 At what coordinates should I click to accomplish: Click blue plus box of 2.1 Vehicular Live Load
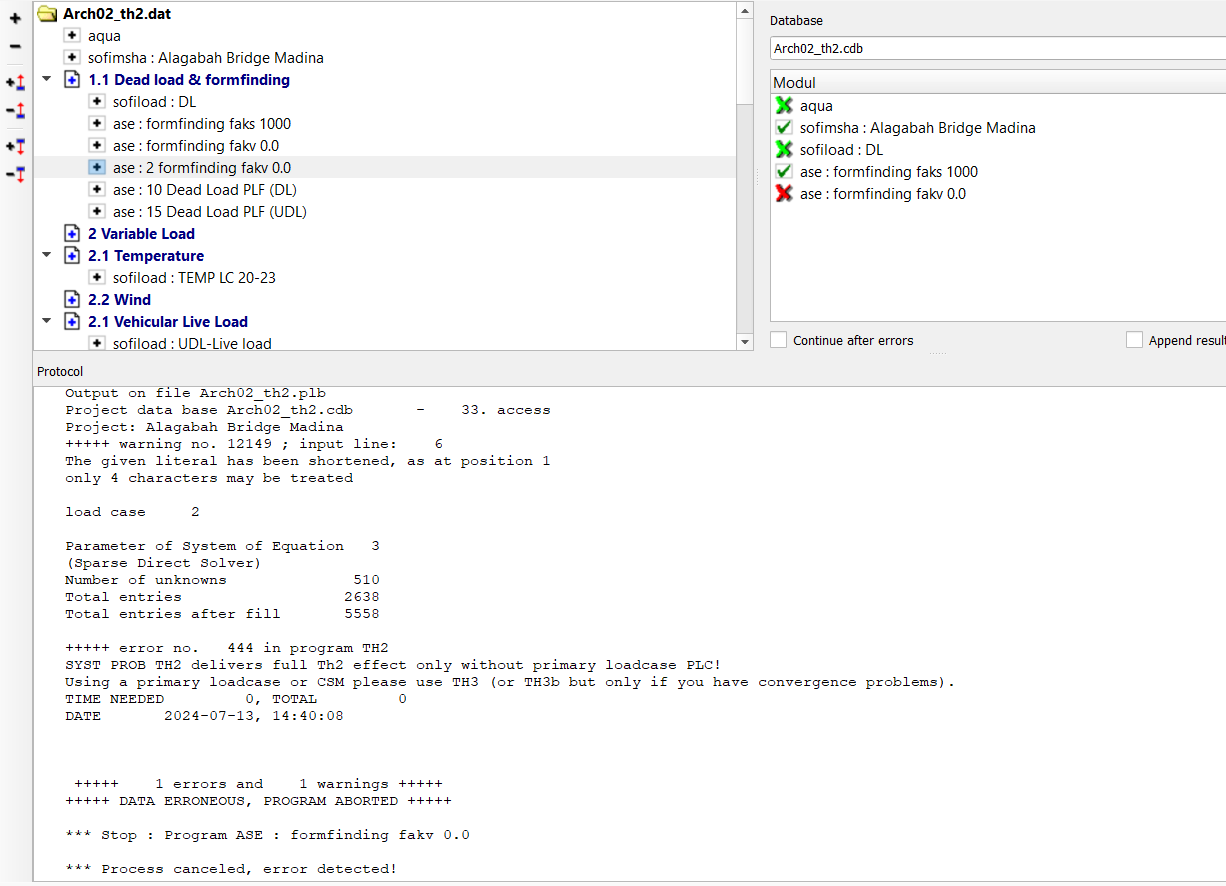(x=72, y=321)
